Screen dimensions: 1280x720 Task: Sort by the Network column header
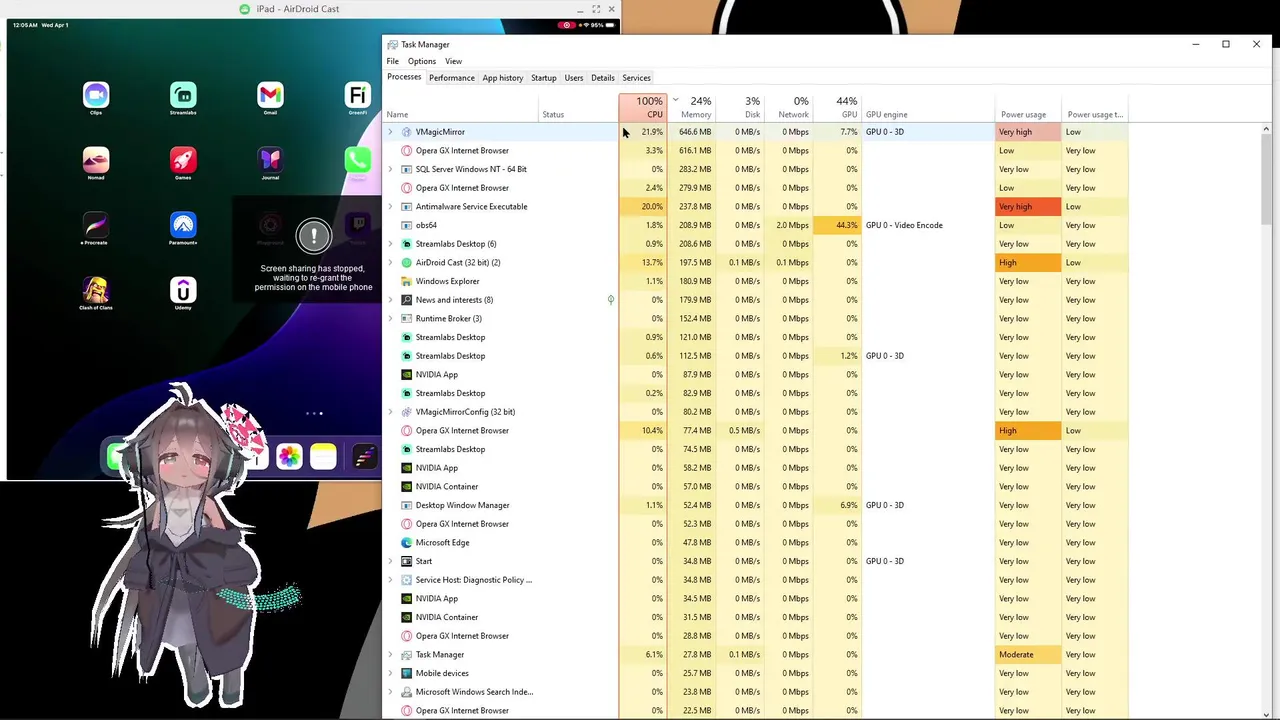click(x=789, y=107)
